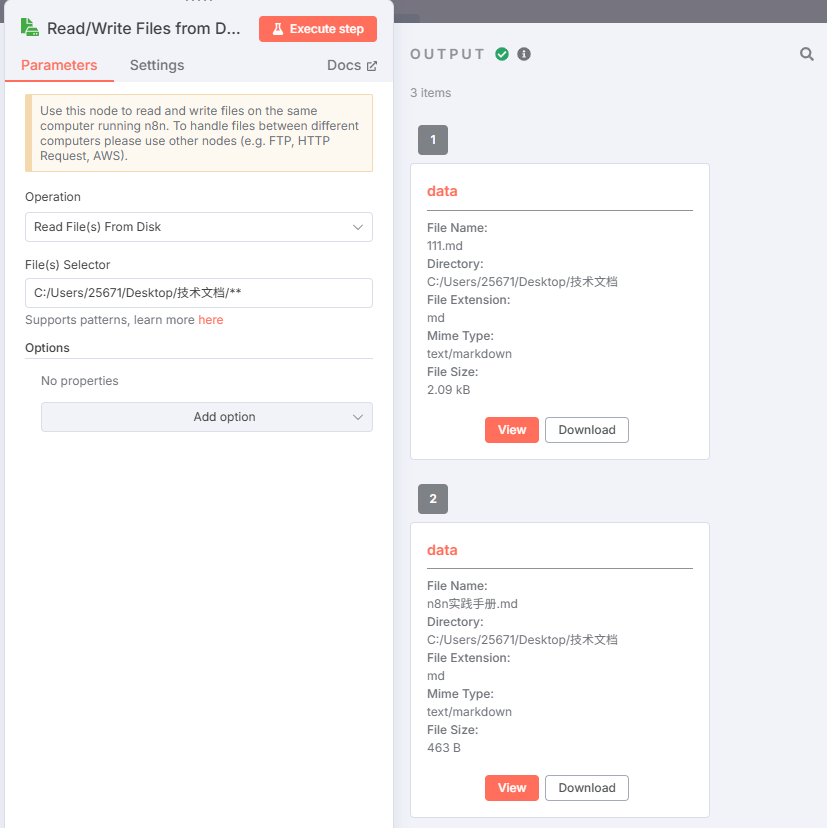
Task: Click the OUTPUT panel heading
Action: pos(447,54)
